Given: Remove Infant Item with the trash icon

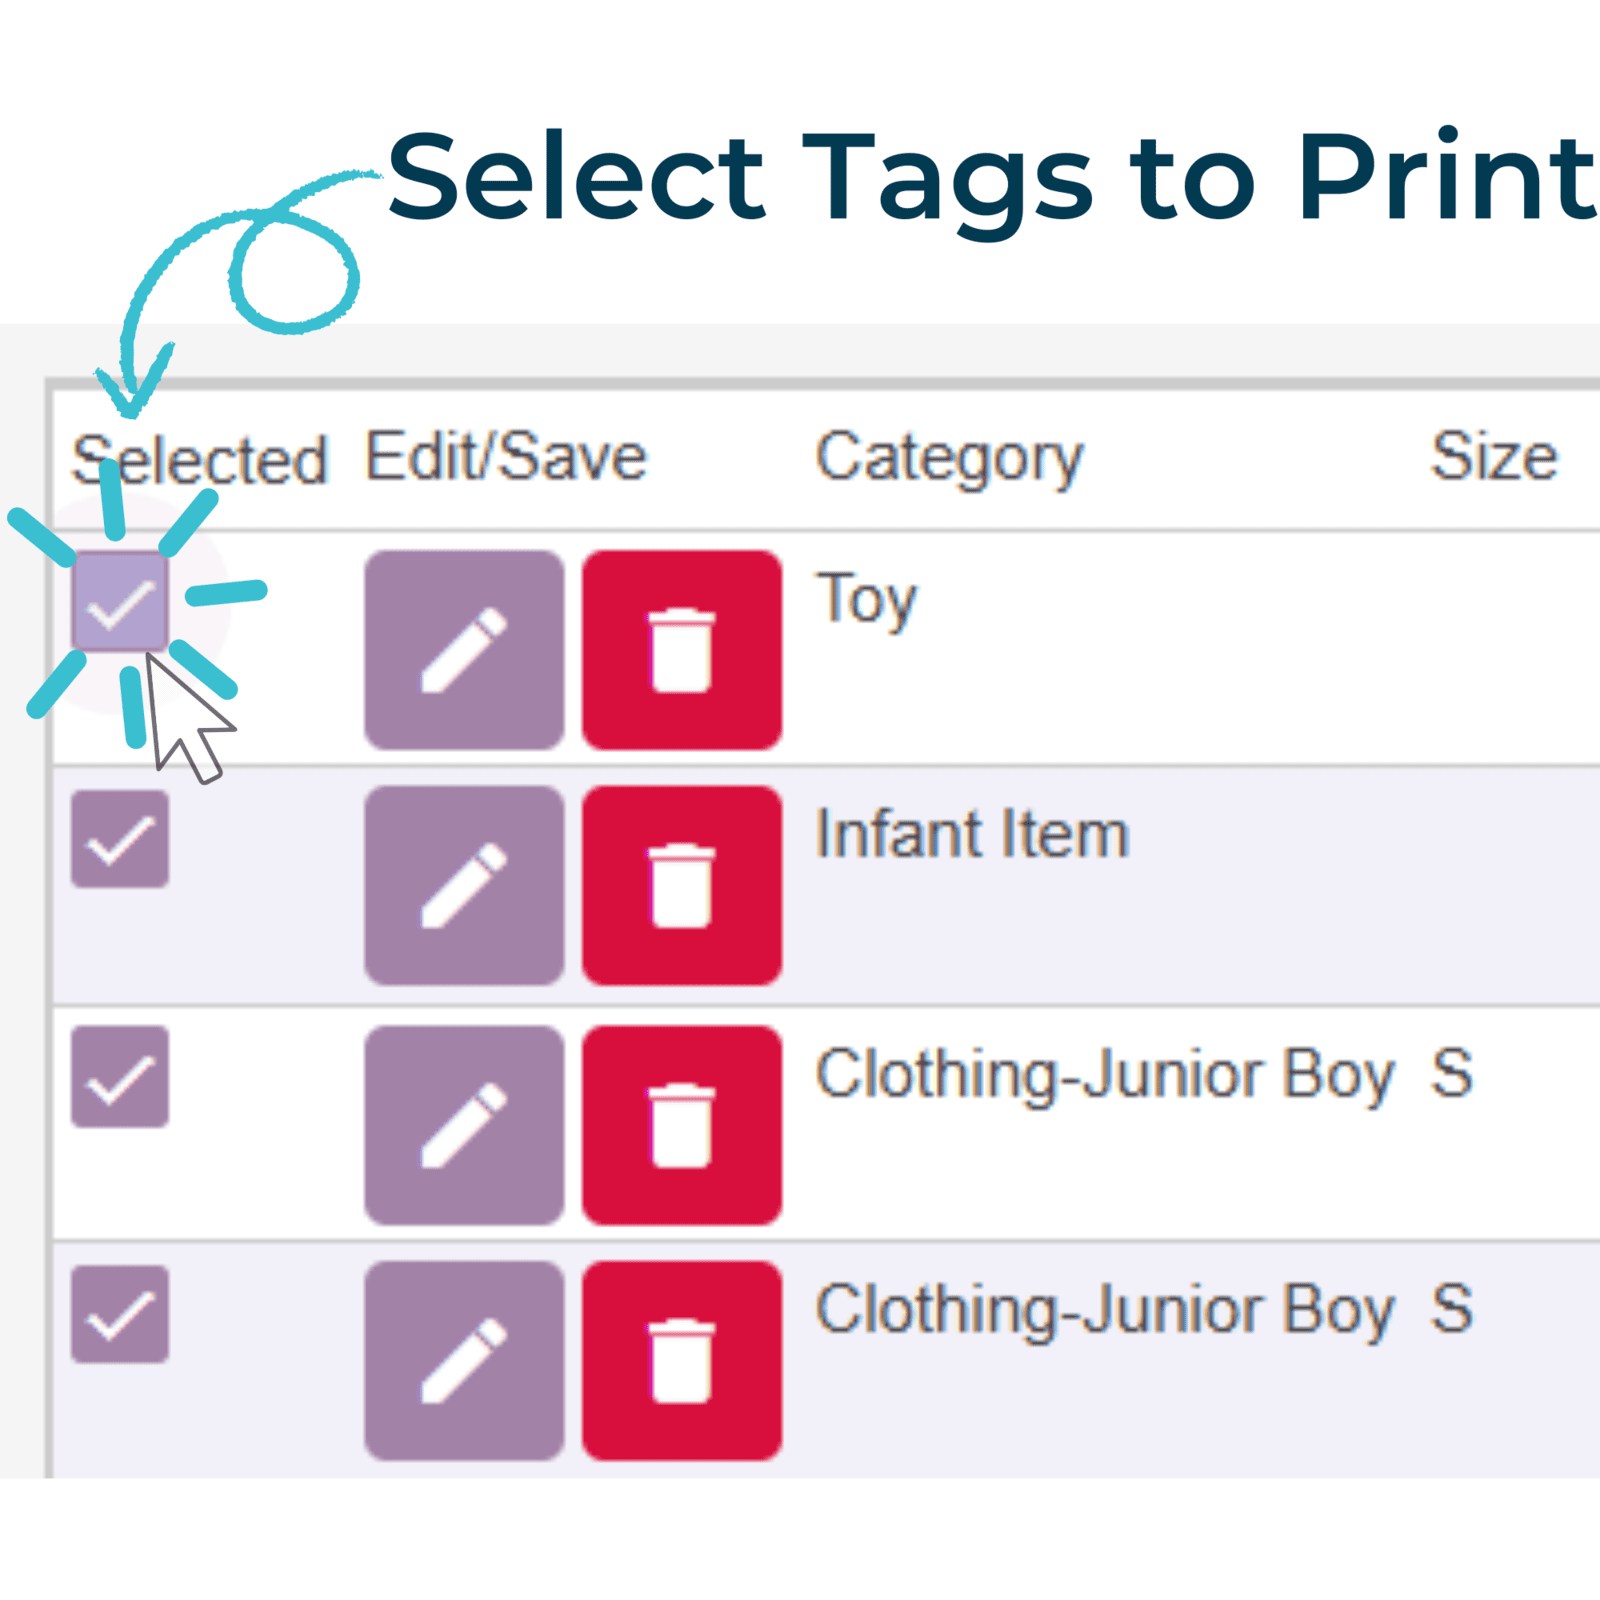Looking at the screenshot, I should click(x=682, y=885).
